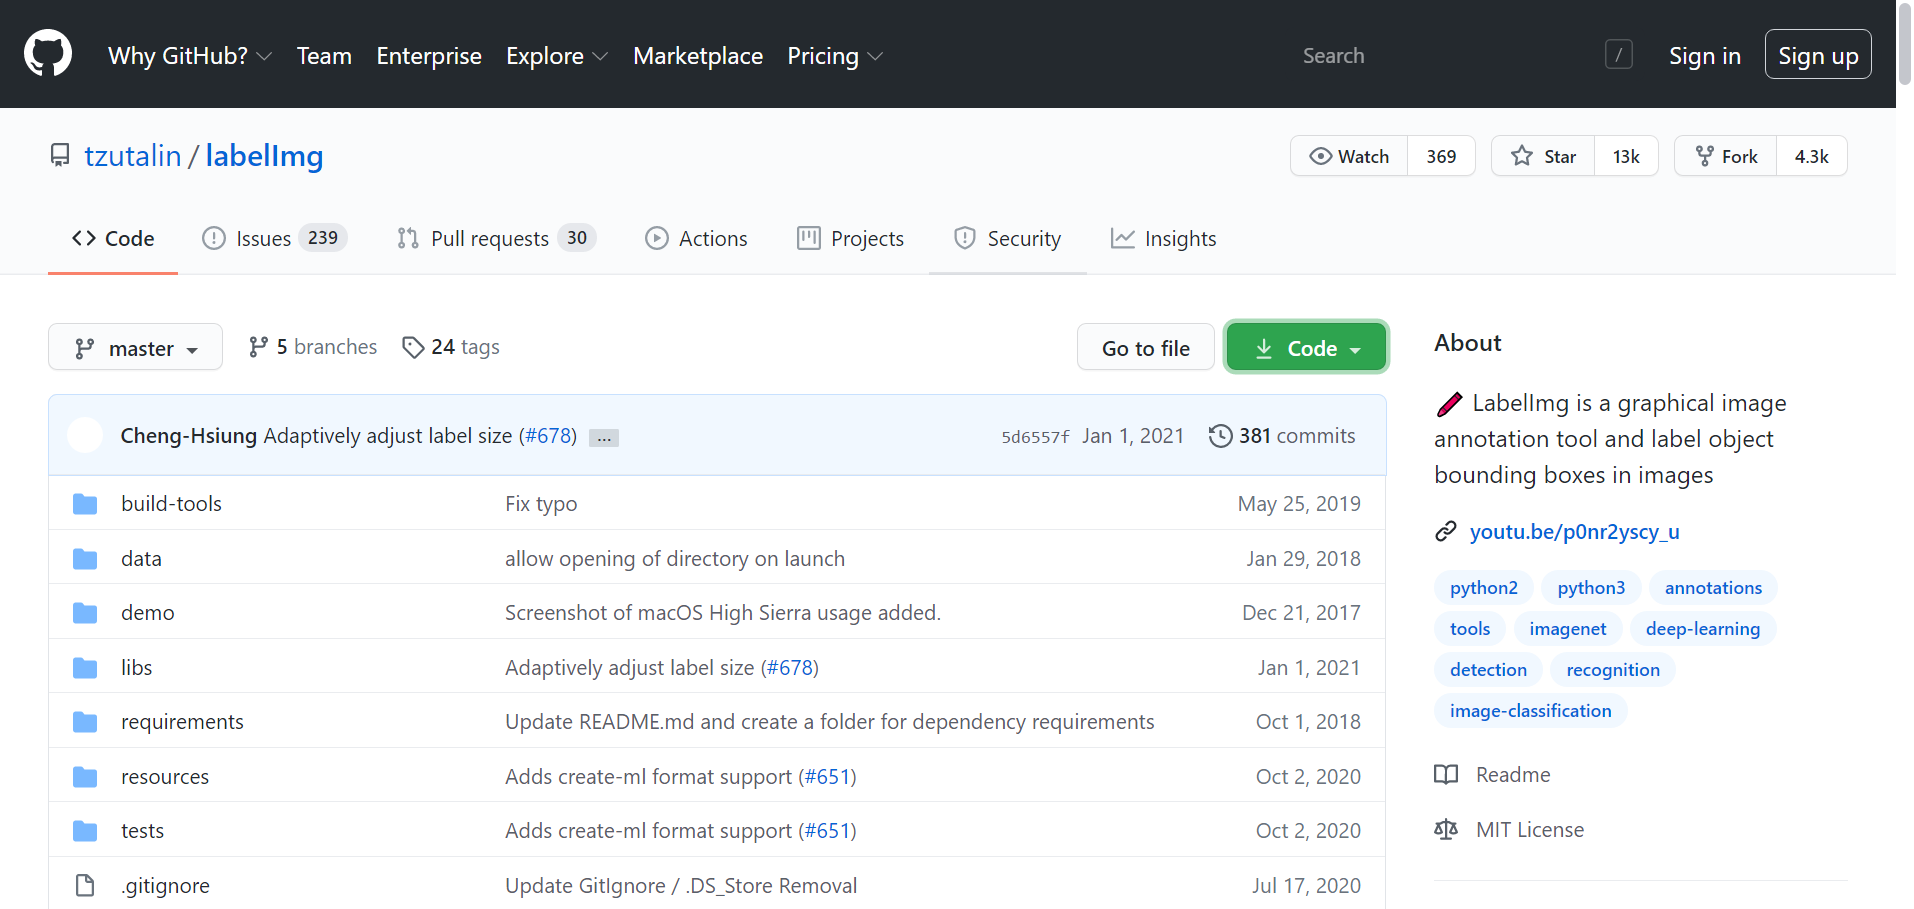Toggle Watch on the repository
The width and height of the screenshot is (1914, 909).
[x=1349, y=156]
